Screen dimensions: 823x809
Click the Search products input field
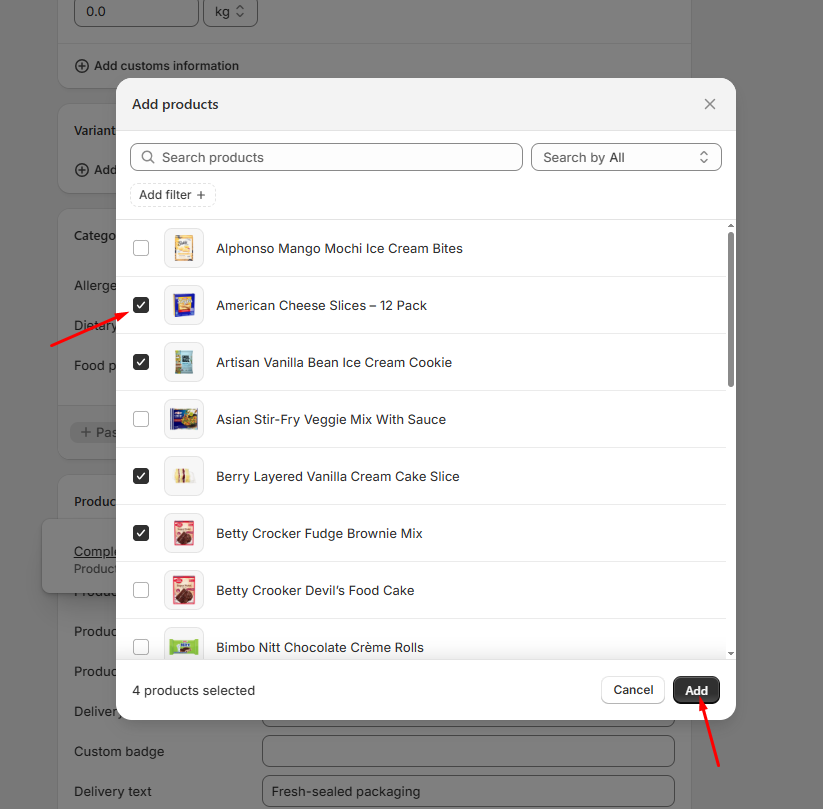click(x=335, y=157)
